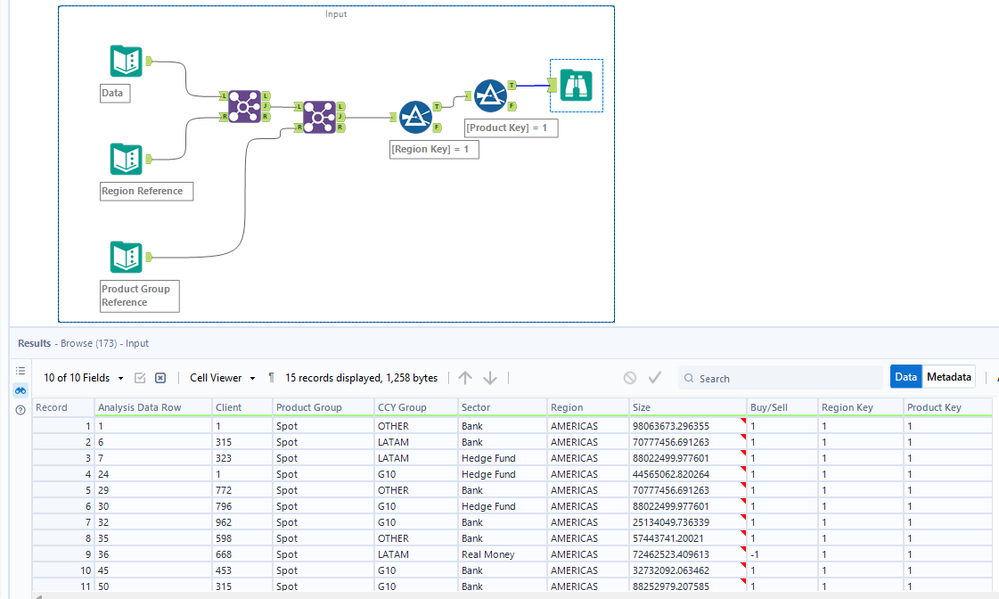
Task: Select the Data input tool icon
Action: [x=126, y=61]
